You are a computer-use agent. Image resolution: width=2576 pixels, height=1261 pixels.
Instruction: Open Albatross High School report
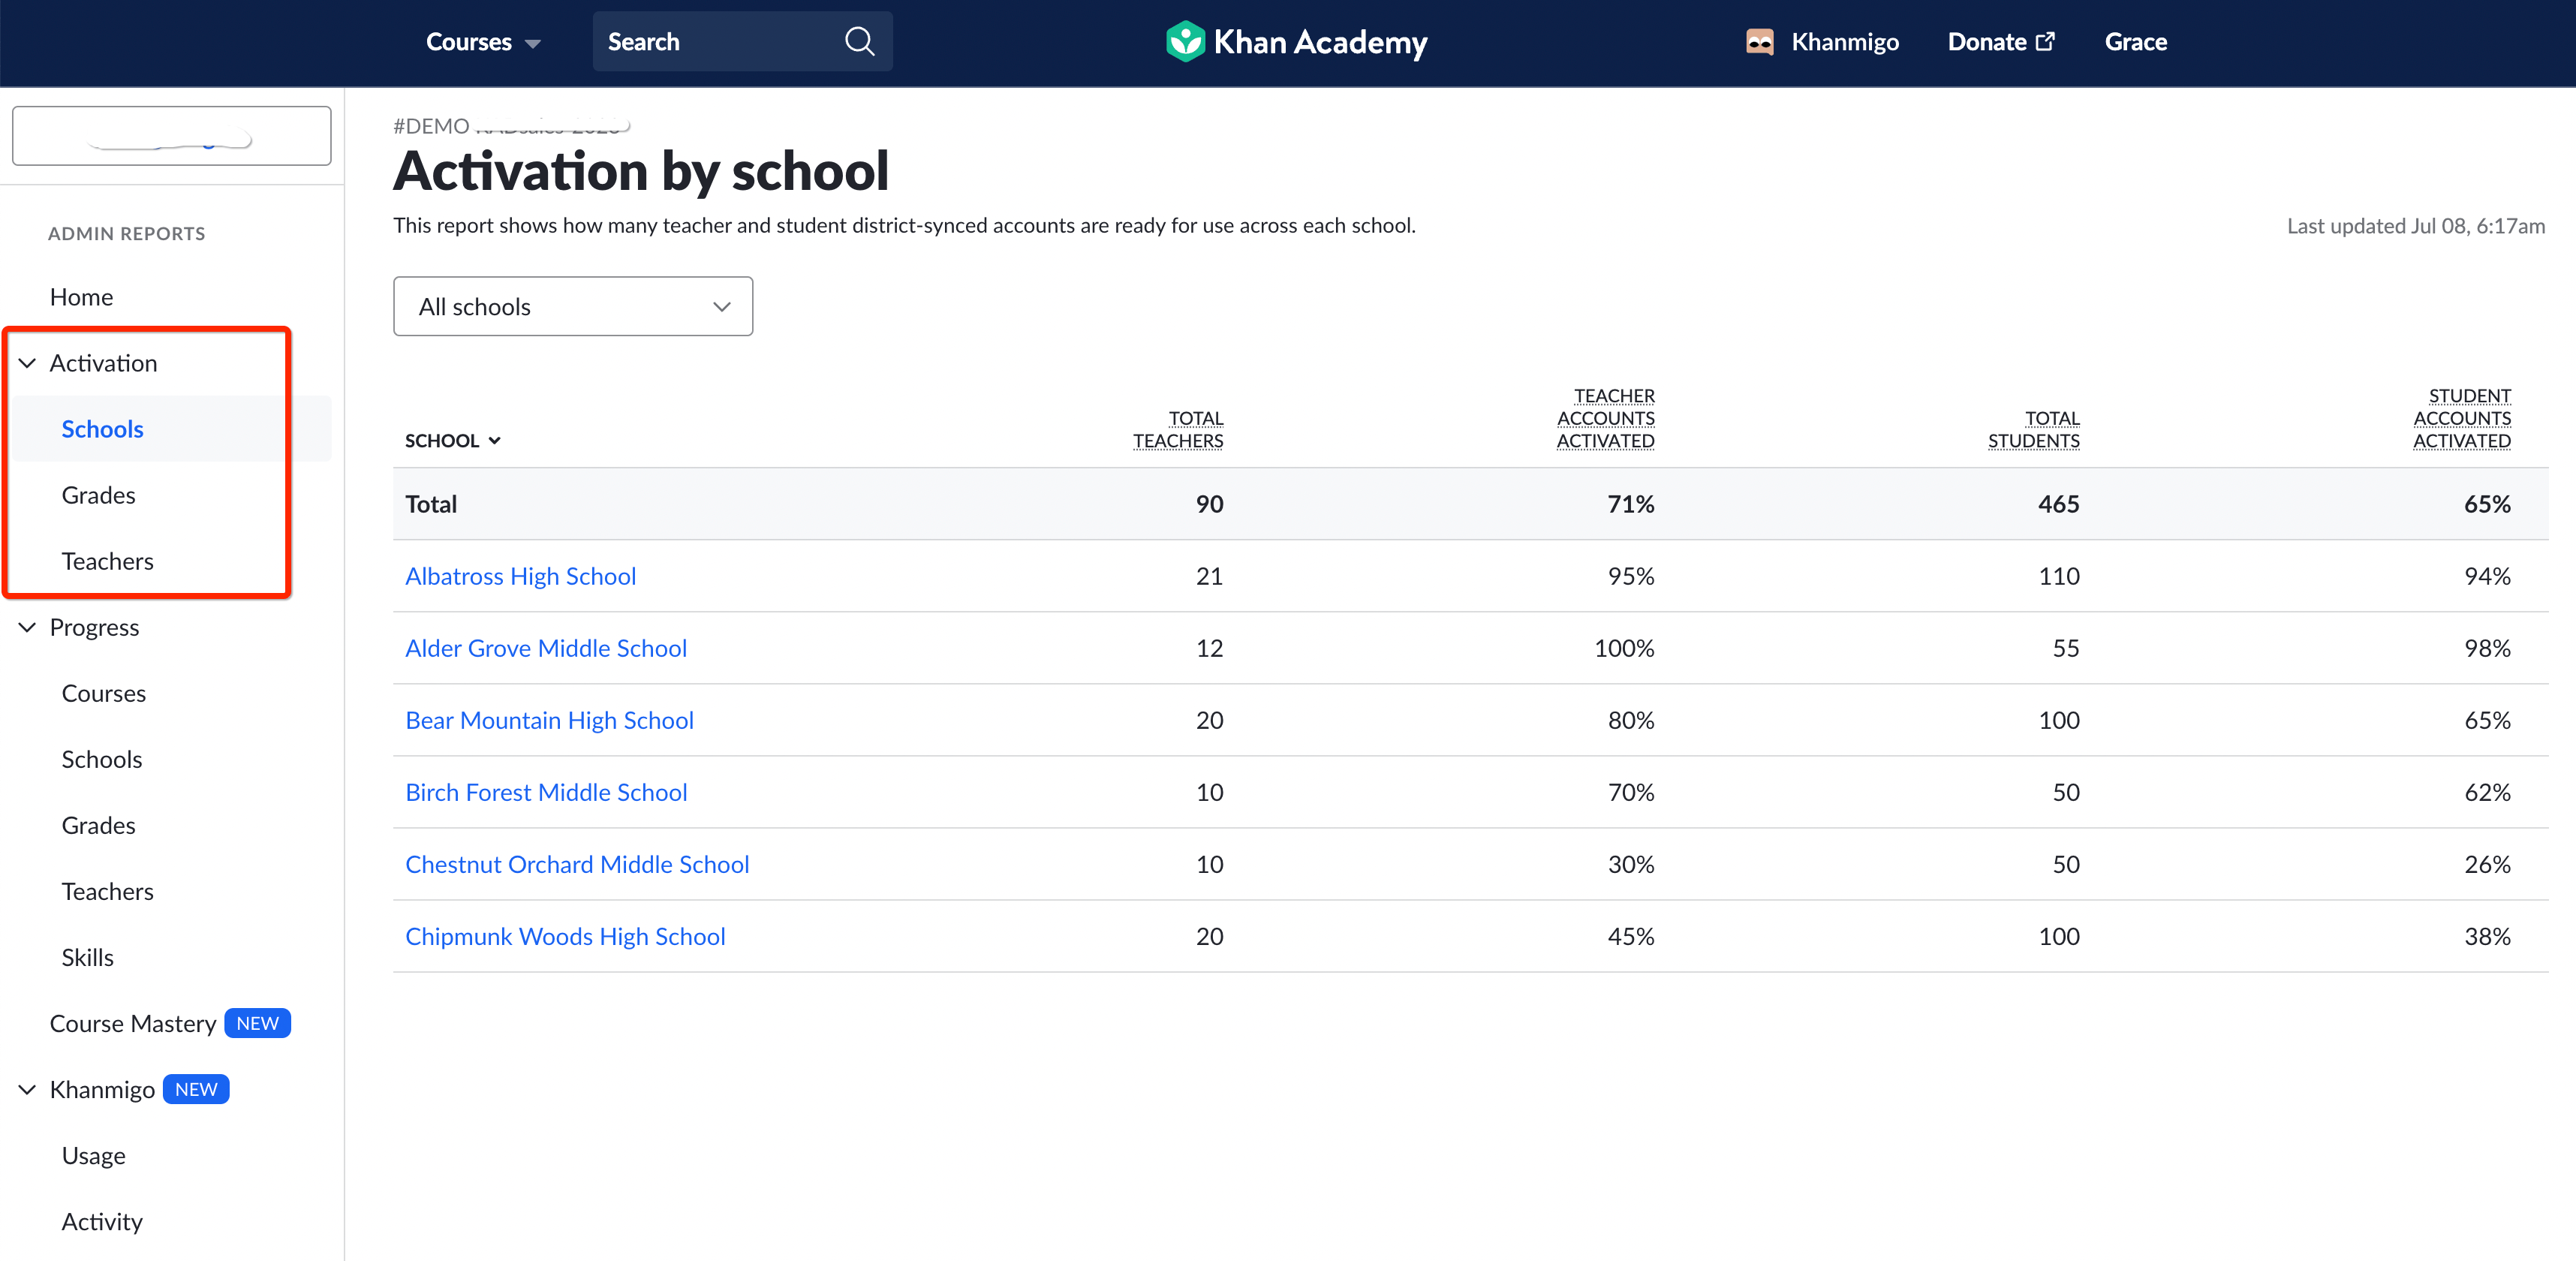click(x=521, y=575)
